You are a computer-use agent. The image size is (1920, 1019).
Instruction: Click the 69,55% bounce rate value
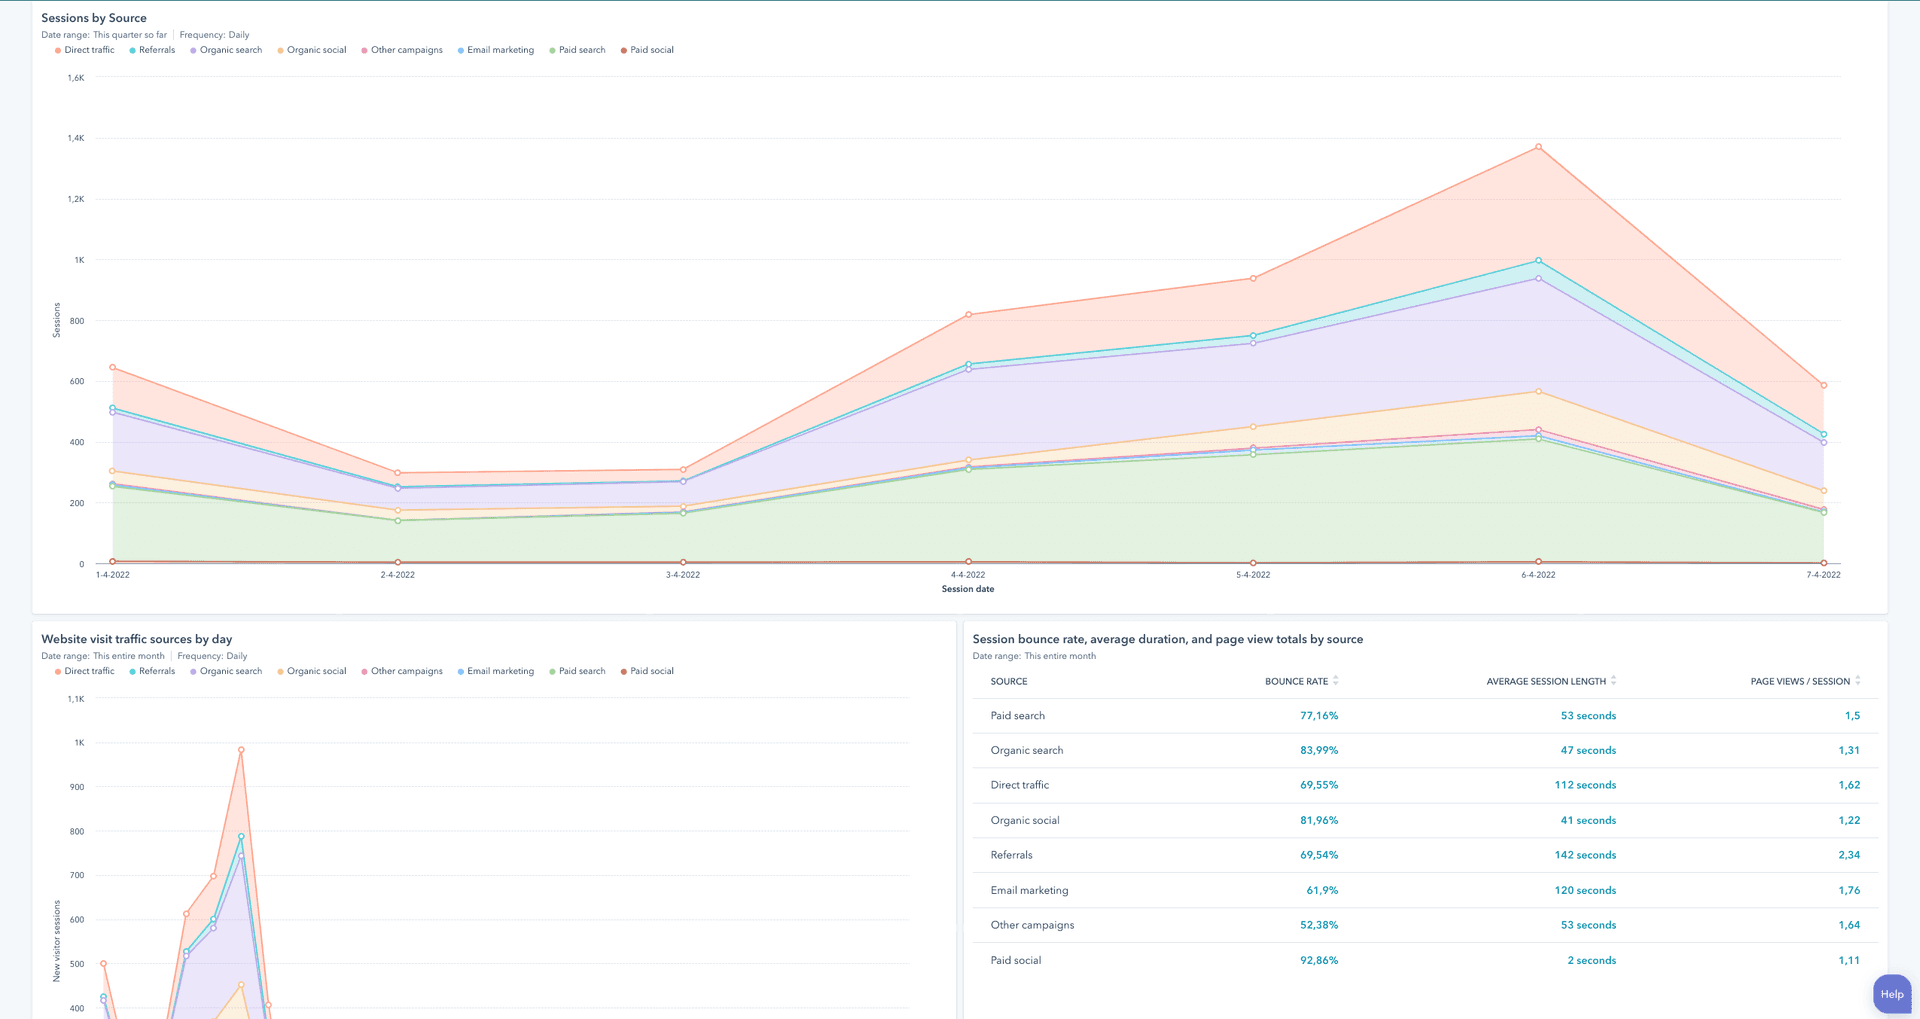point(1319,786)
